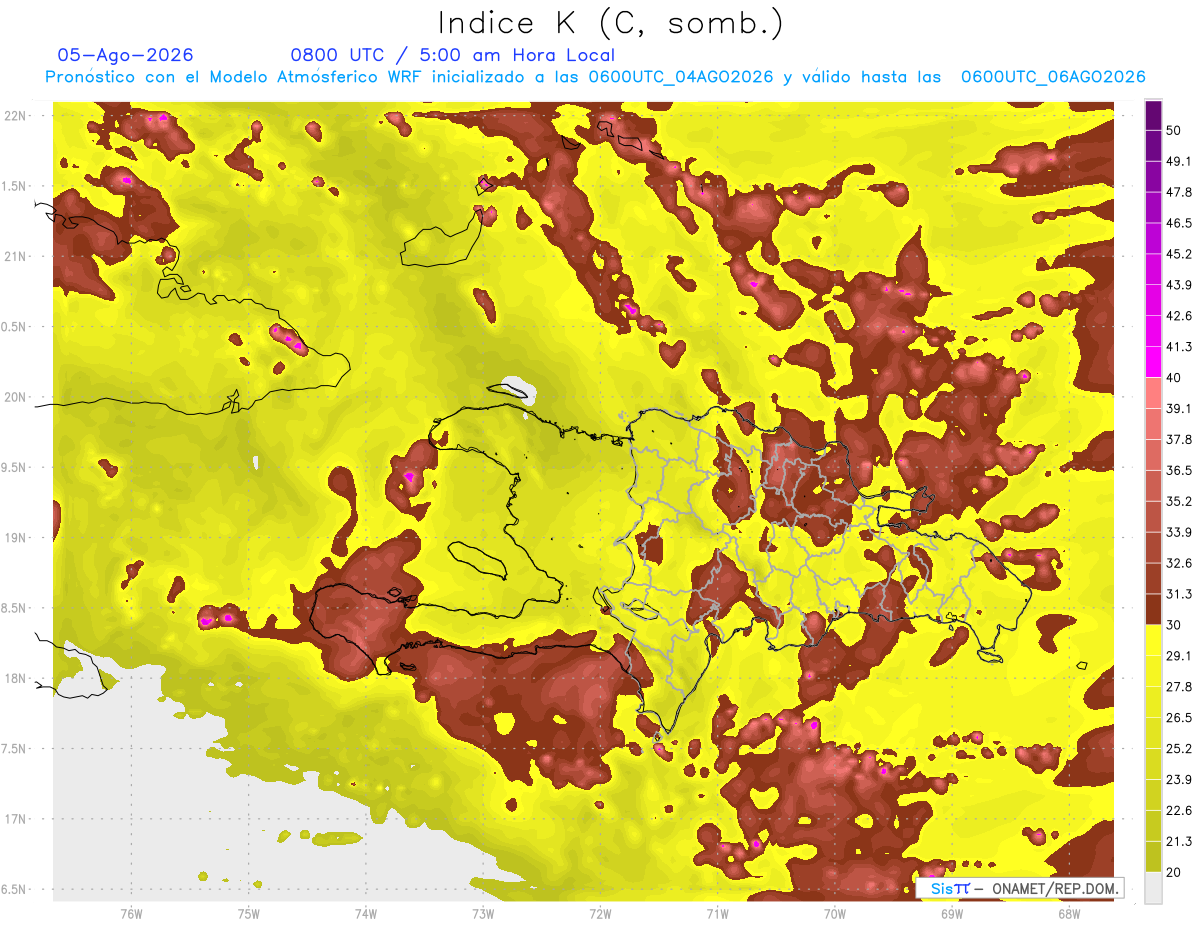Viewport: 1200px width, 927px height.
Task: Click the 'SisTT - ONAMET/REP.DOM.' credit box
Action: [1020, 888]
